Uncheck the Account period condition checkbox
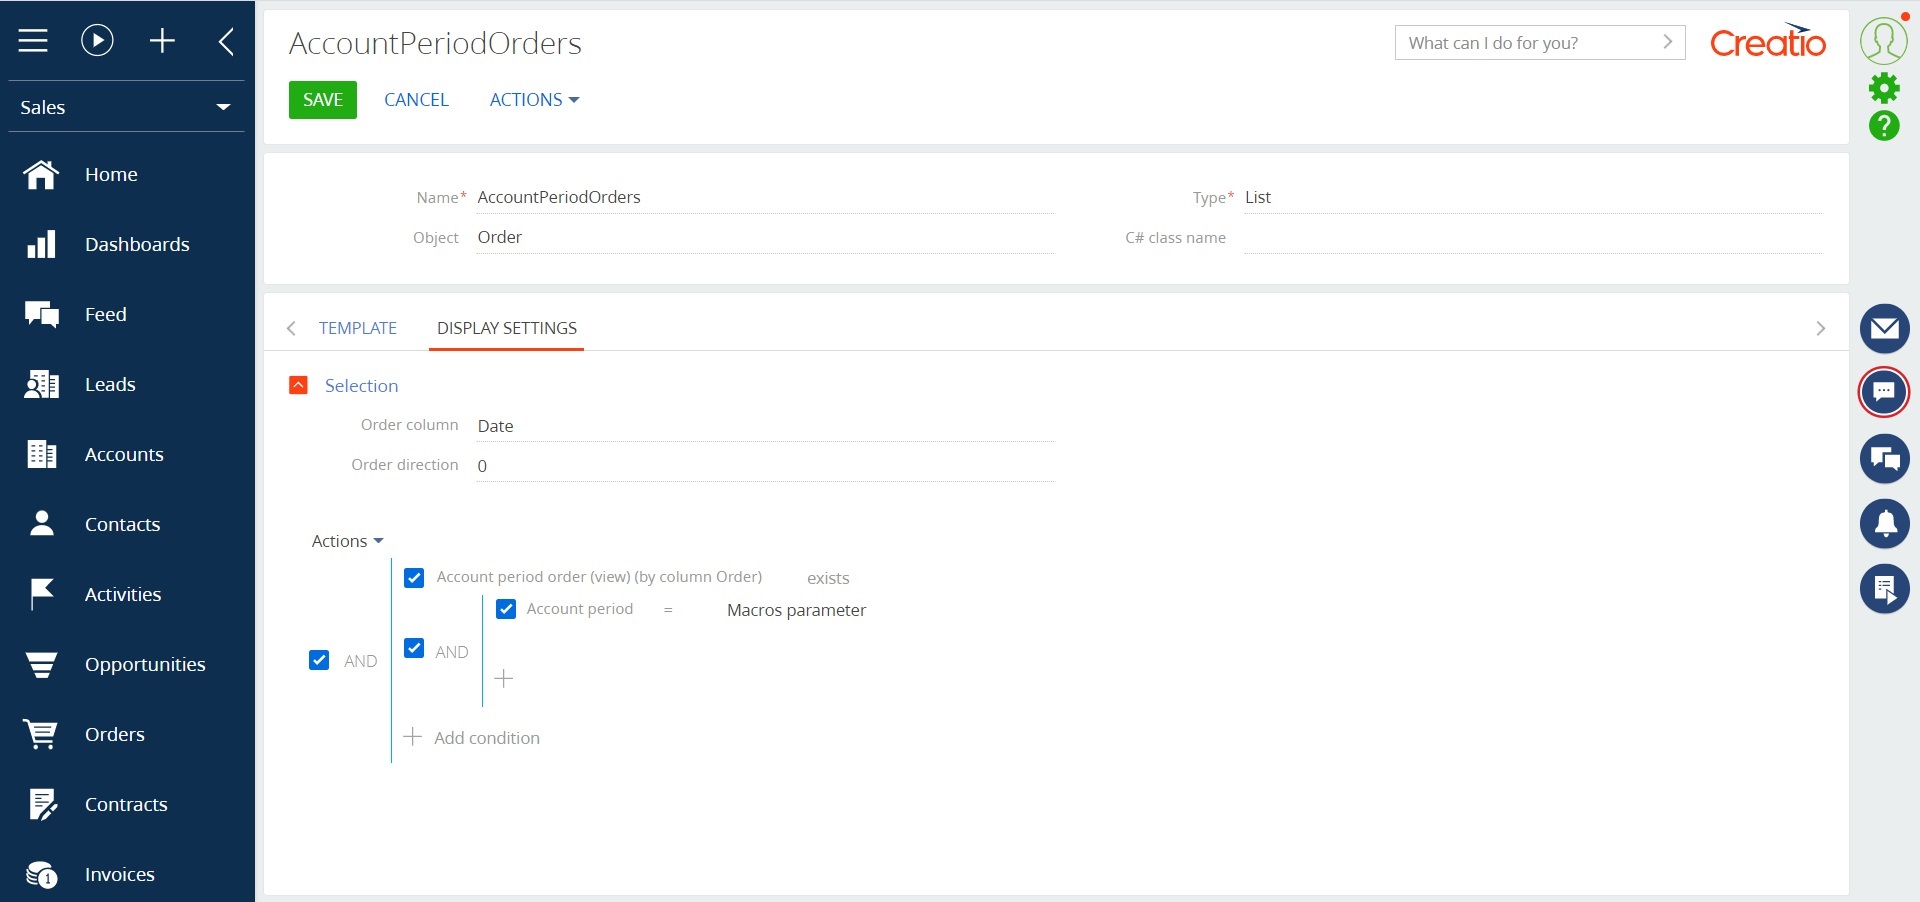Viewport: 1920px width, 902px height. tap(506, 609)
